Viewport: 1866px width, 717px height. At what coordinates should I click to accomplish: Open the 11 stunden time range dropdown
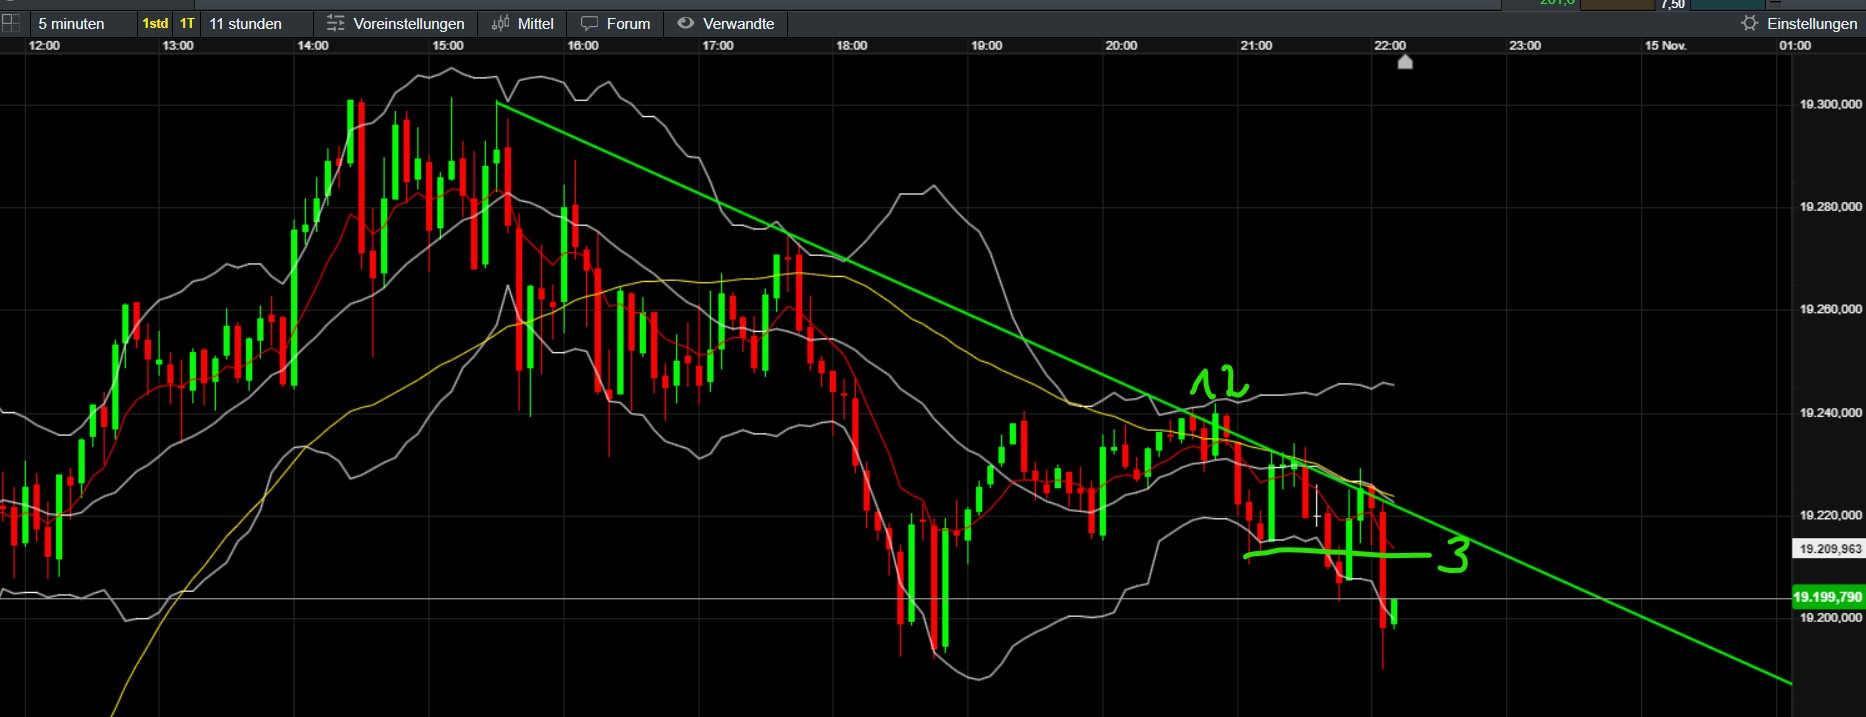(x=256, y=23)
